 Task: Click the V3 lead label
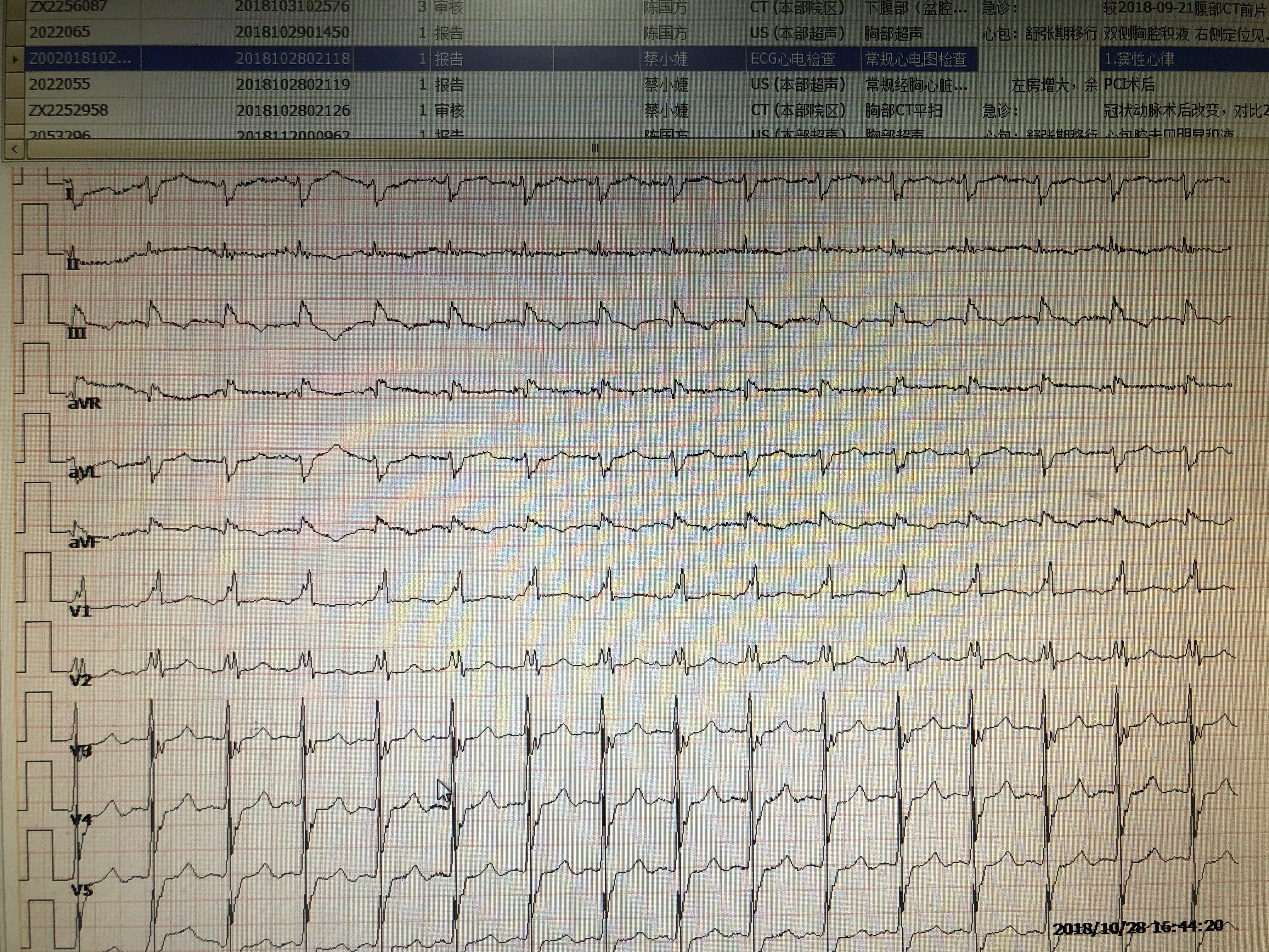[81, 750]
